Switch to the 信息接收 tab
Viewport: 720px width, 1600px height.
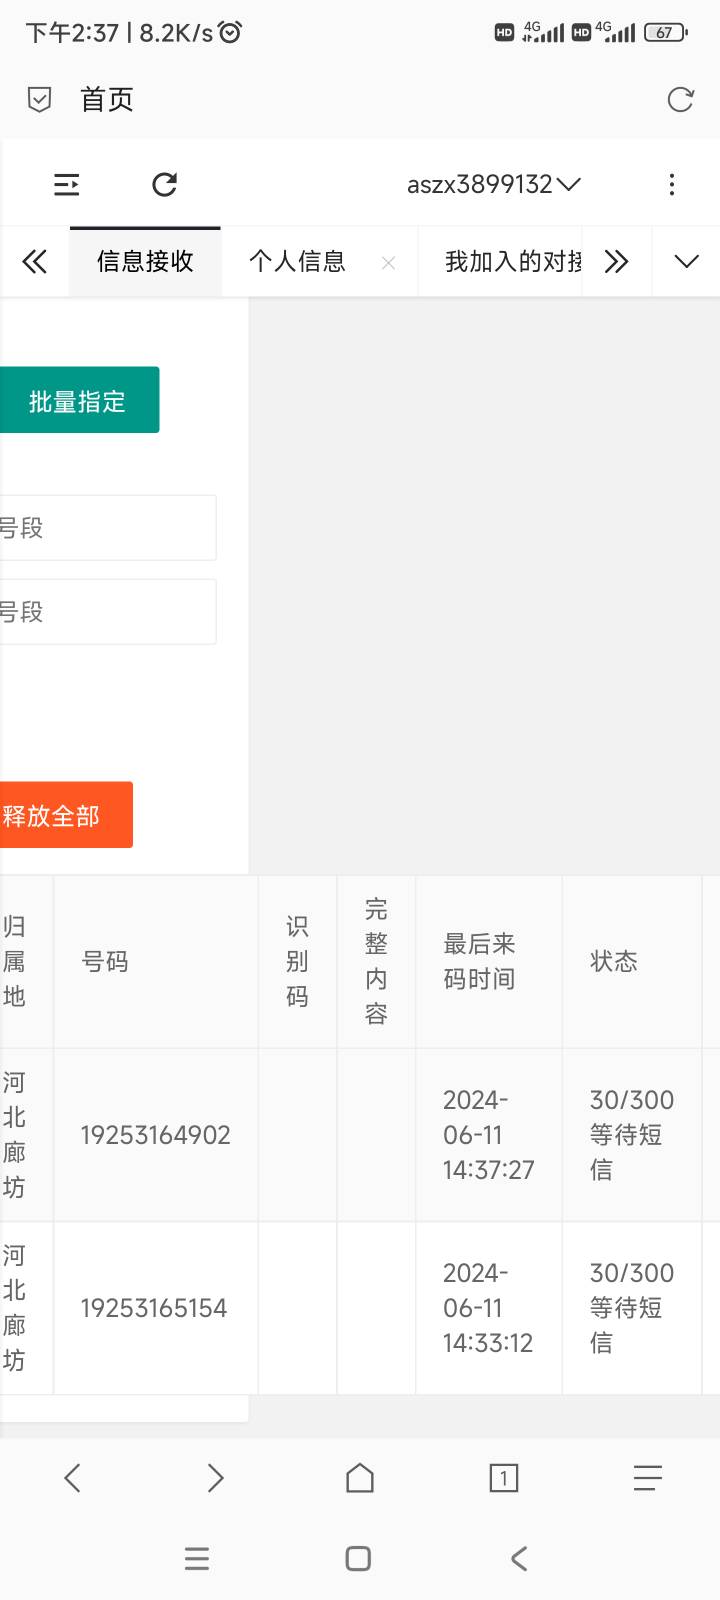click(145, 262)
